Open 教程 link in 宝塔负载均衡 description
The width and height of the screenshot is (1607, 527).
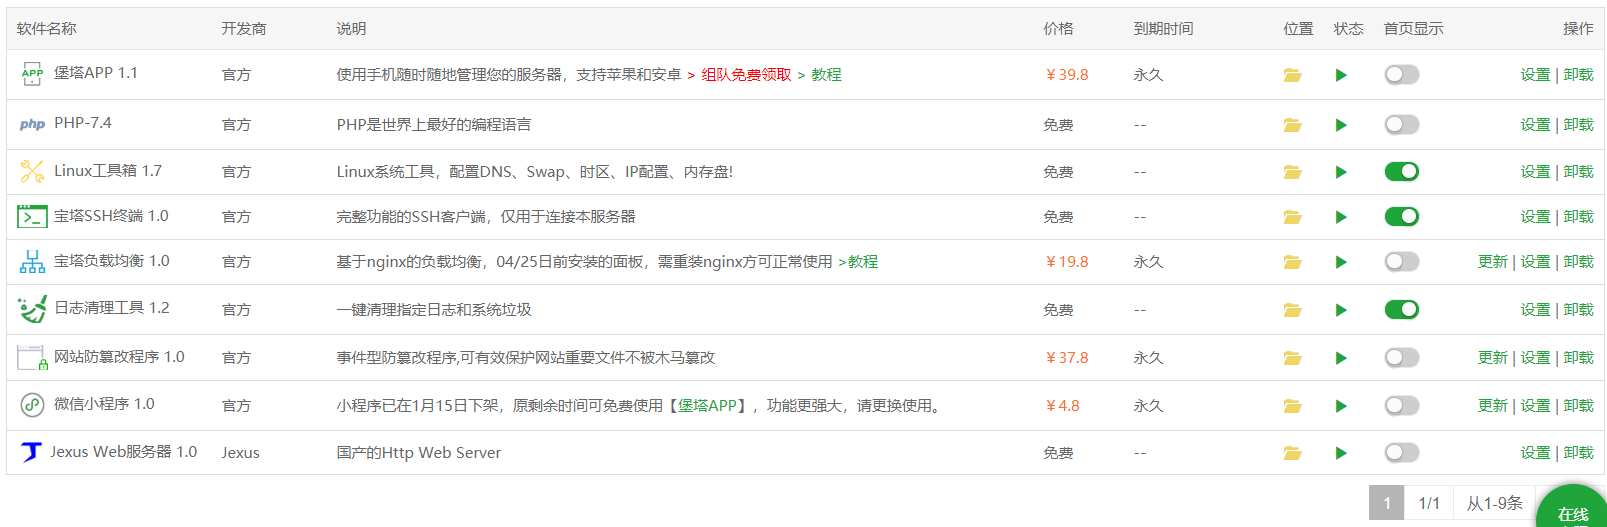pyautogui.click(x=862, y=262)
